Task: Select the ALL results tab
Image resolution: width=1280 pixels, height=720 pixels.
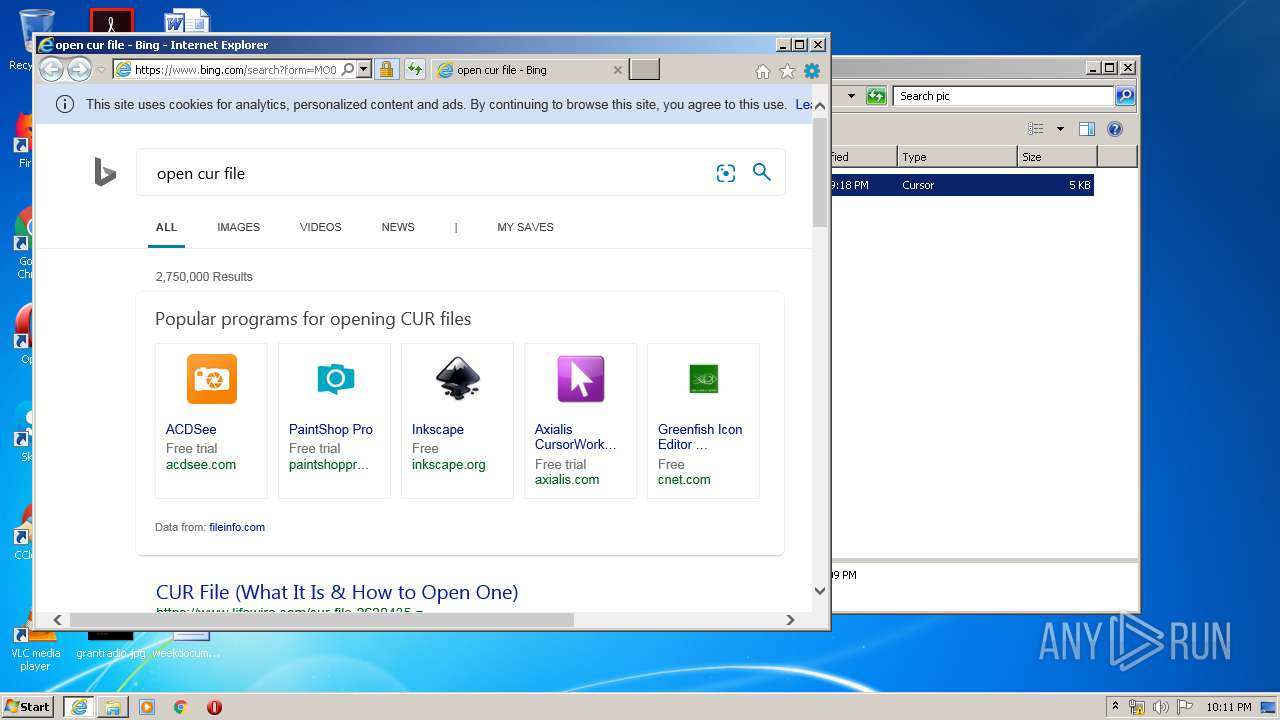Action: click(x=166, y=227)
